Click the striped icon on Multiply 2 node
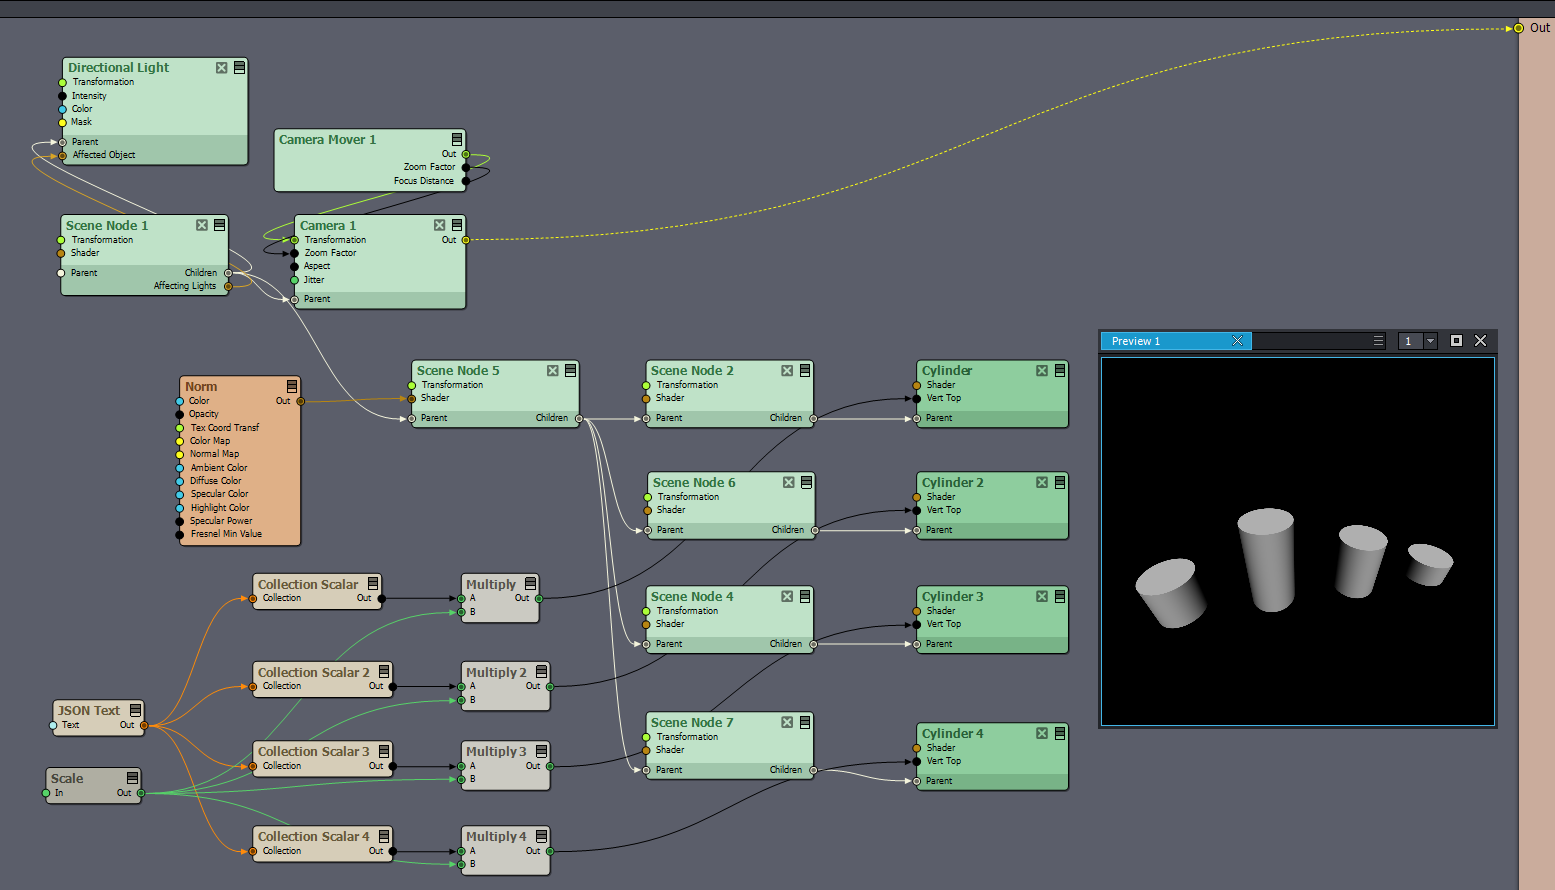The image size is (1555, 890). click(541, 673)
